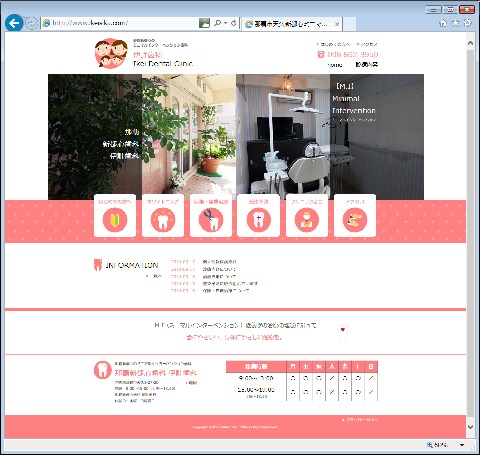
Task: Open the list link under INFORMATION
Action: pos(154,276)
